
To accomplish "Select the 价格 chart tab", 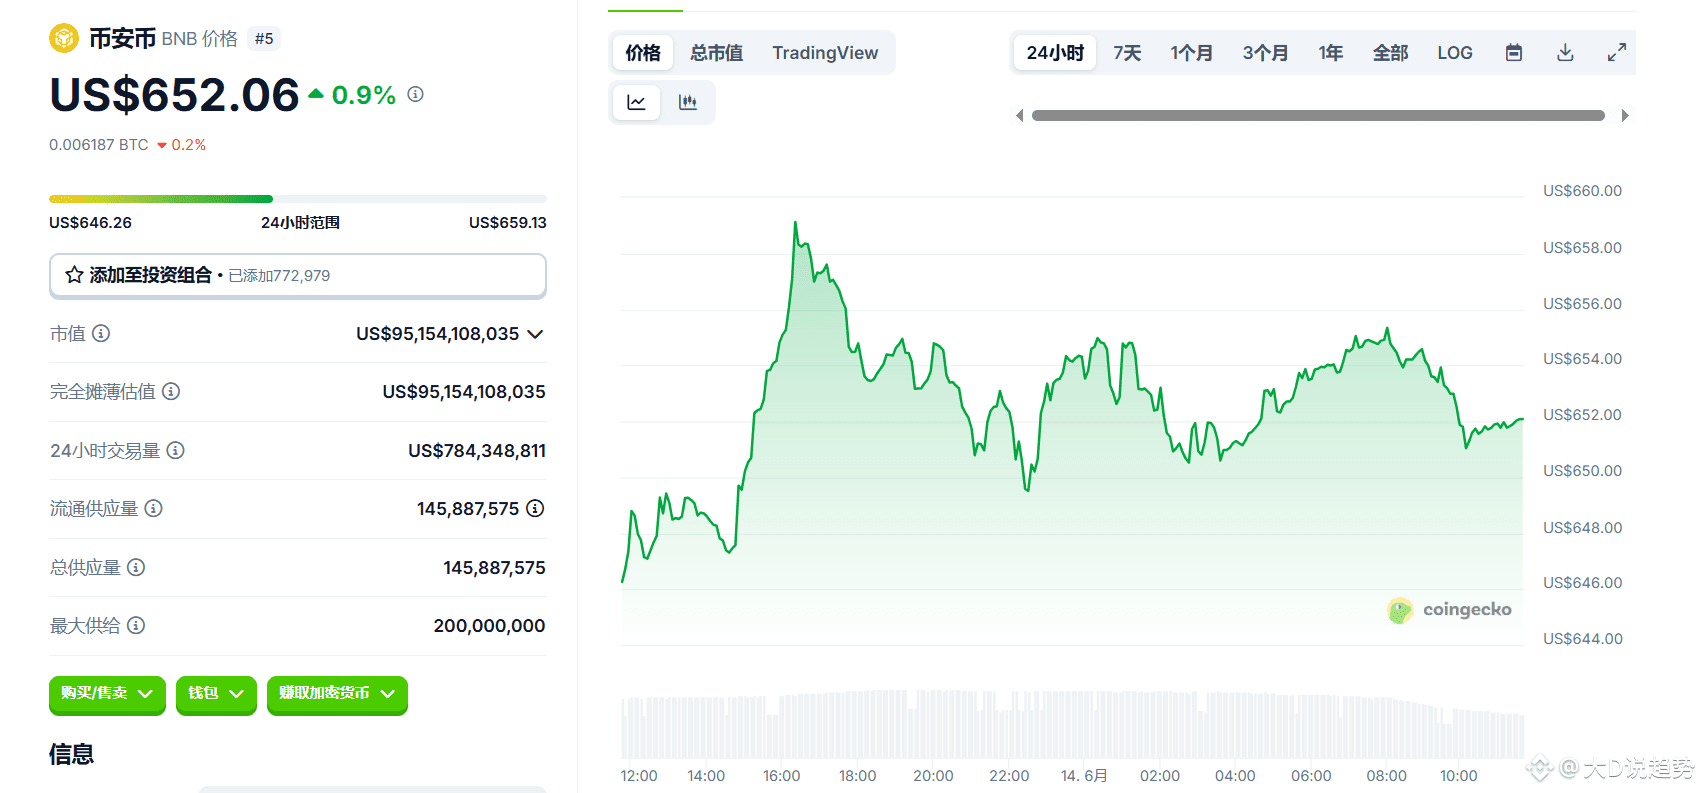I will pos(643,53).
